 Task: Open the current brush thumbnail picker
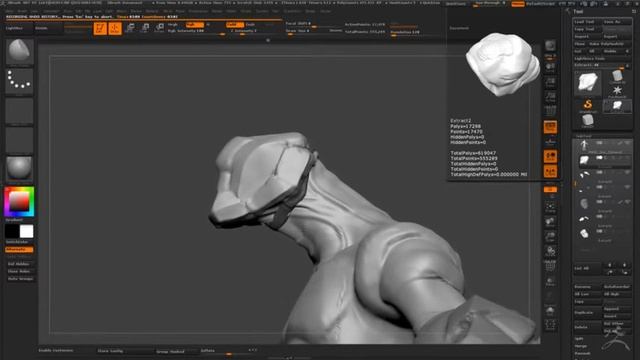tap(19, 52)
